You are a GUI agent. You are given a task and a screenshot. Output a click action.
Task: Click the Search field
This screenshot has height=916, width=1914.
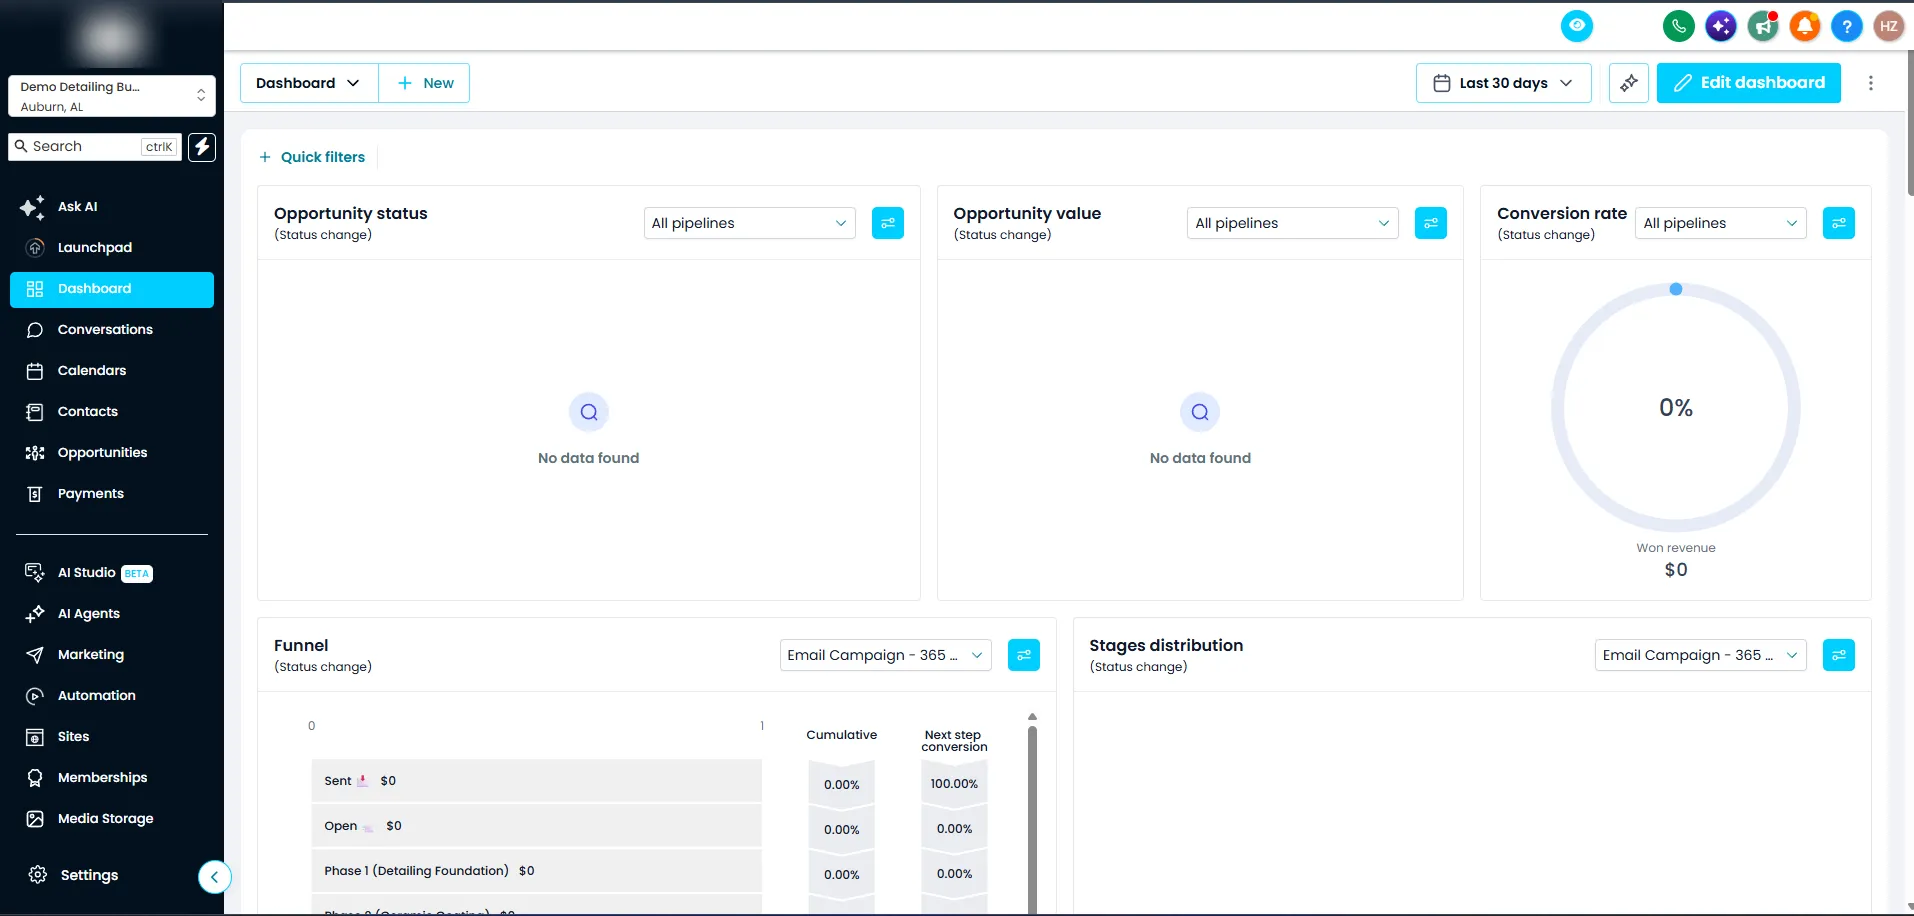point(95,147)
